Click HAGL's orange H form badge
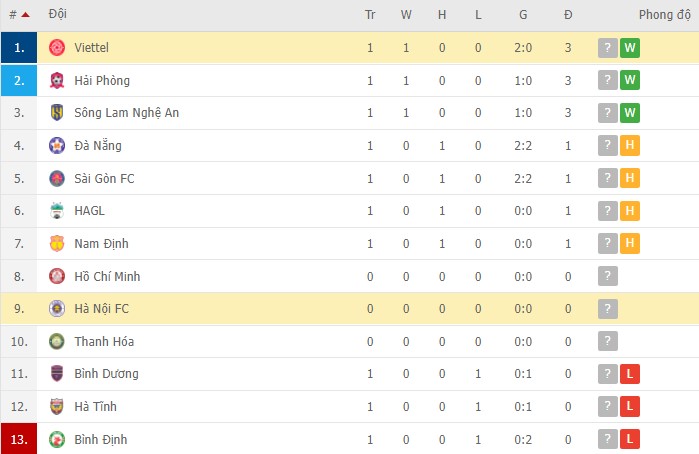This screenshot has width=699, height=454. click(629, 211)
